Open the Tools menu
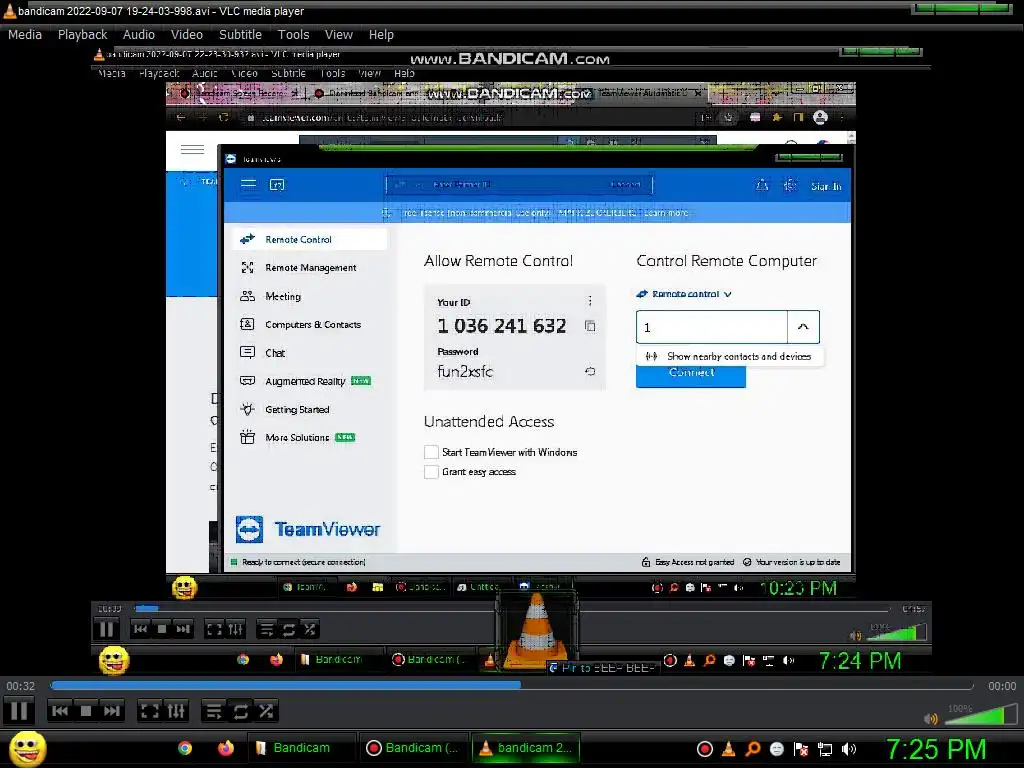Image resolution: width=1024 pixels, height=768 pixels. (x=293, y=35)
